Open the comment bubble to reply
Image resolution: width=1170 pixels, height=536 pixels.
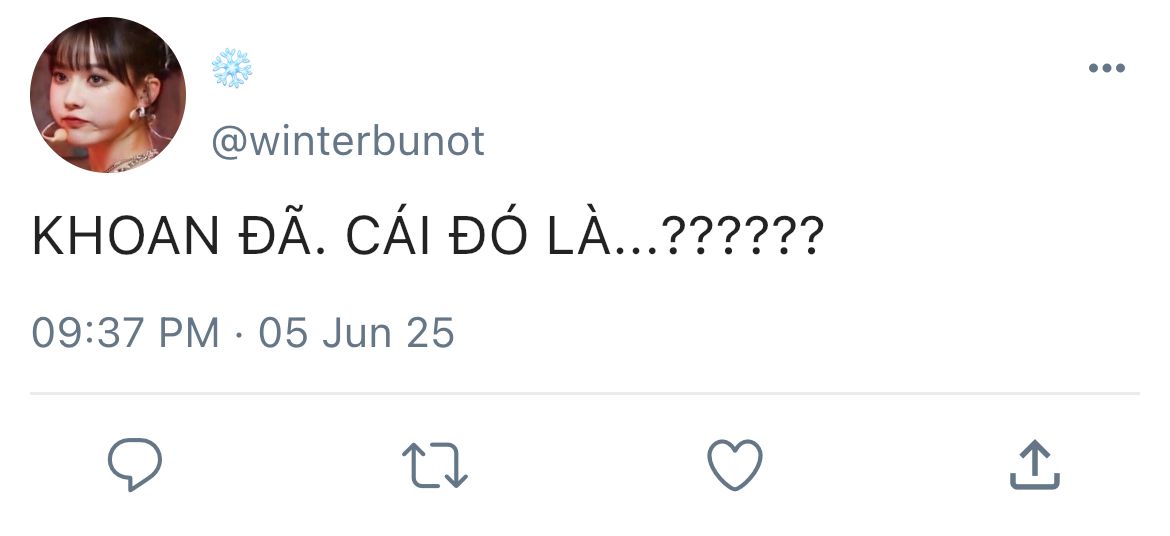point(135,464)
